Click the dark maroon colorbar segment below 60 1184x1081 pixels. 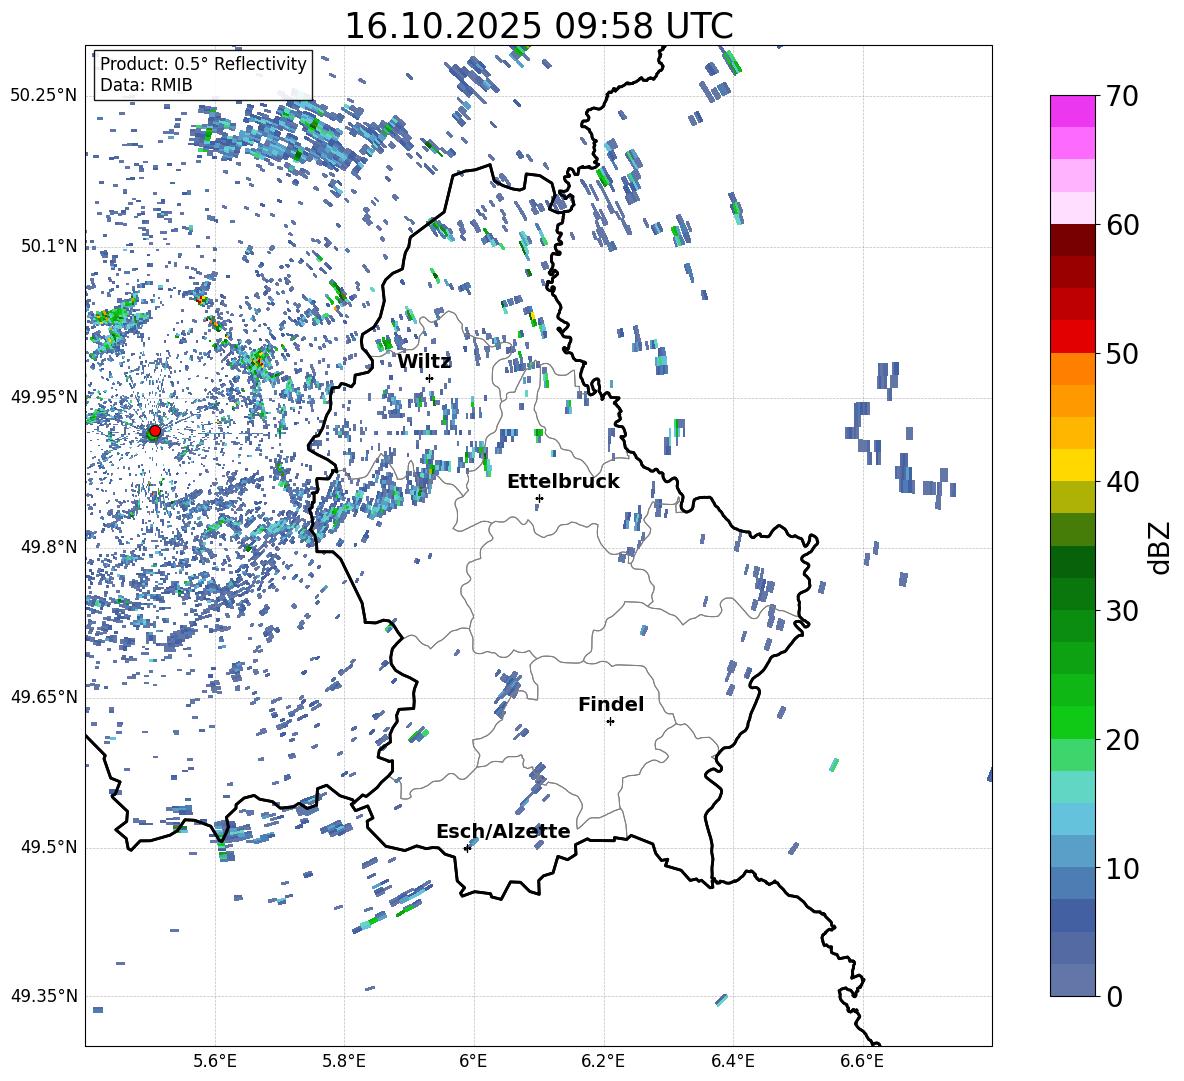pyautogui.click(x=1072, y=240)
